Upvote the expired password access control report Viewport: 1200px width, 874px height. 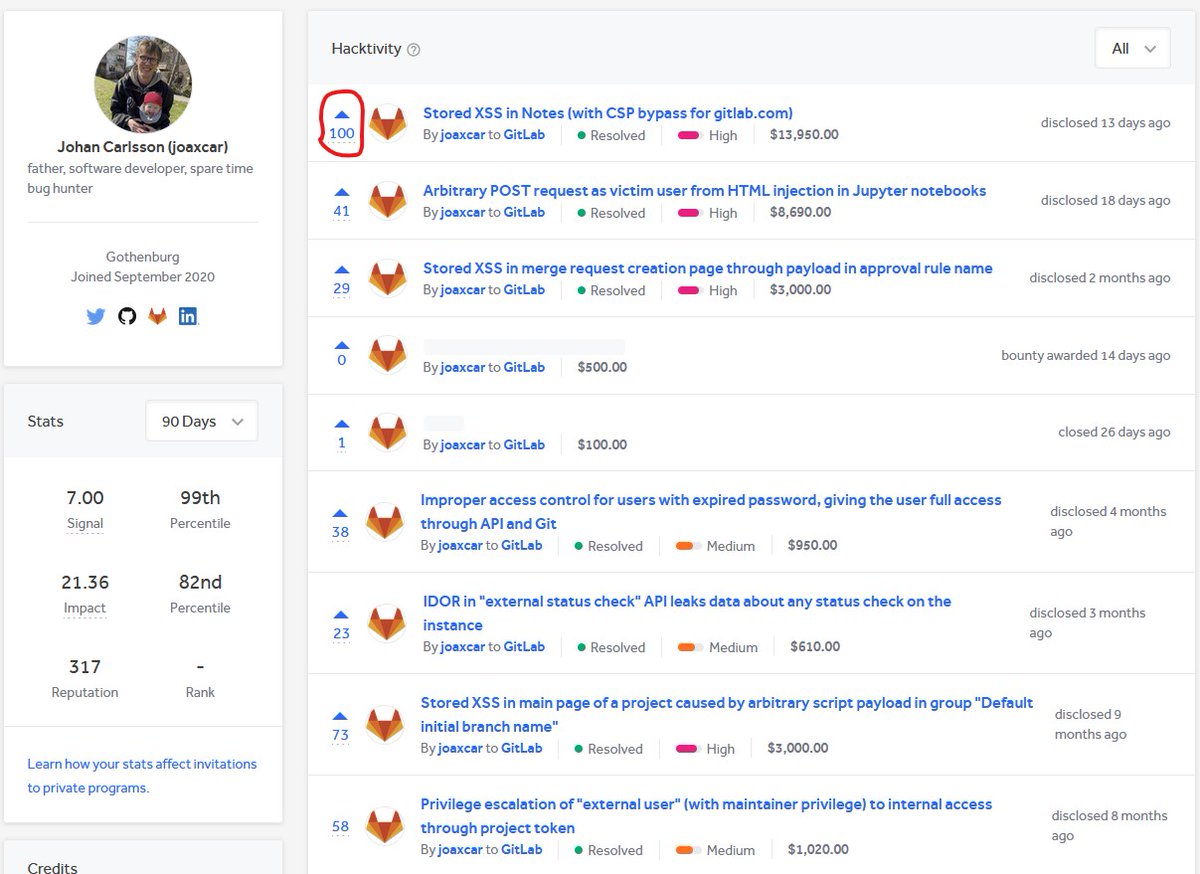click(x=340, y=513)
